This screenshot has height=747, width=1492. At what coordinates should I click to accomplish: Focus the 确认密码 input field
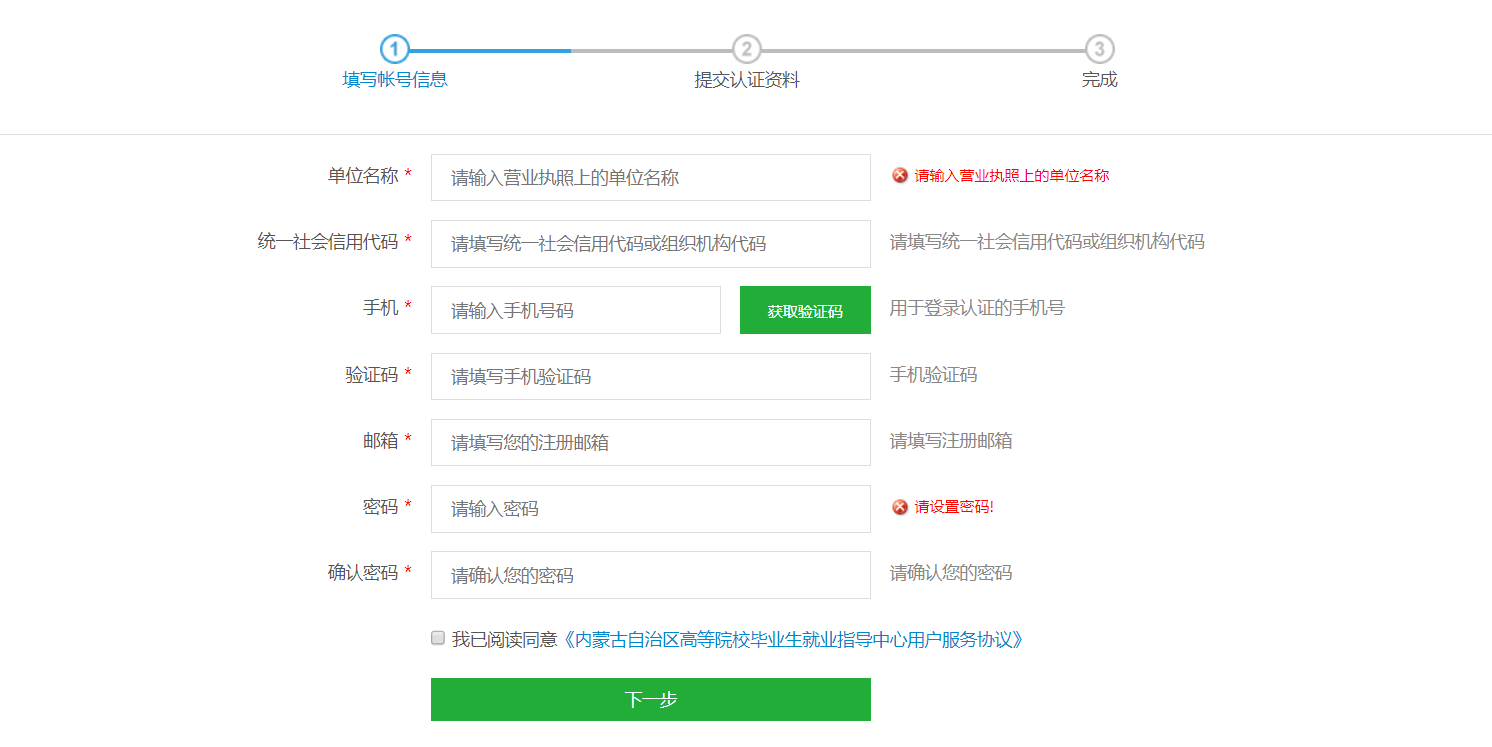pyautogui.click(x=650, y=575)
